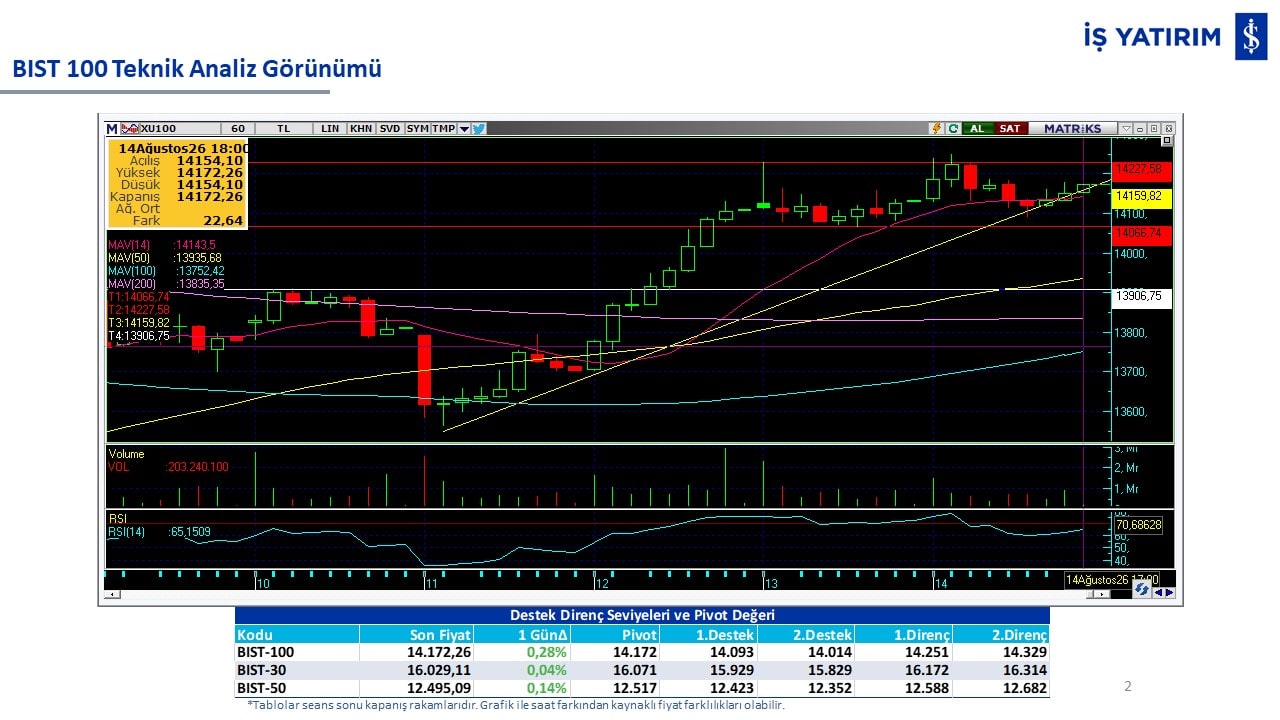
Task: Toggle the TMP button in chart toolbar
Action: pyautogui.click(x=444, y=129)
